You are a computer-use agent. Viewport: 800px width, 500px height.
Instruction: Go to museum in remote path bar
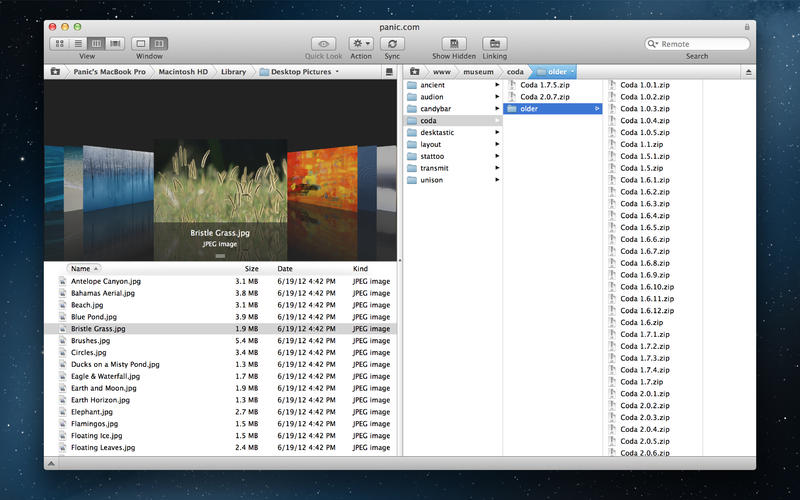point(478,72)
